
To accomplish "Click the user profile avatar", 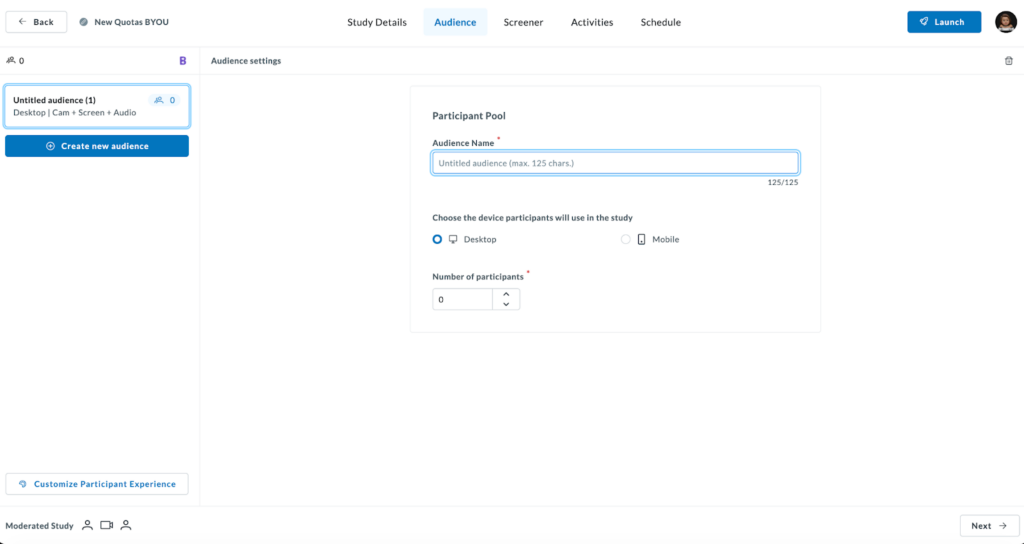I will click(x=1005, y=22).
